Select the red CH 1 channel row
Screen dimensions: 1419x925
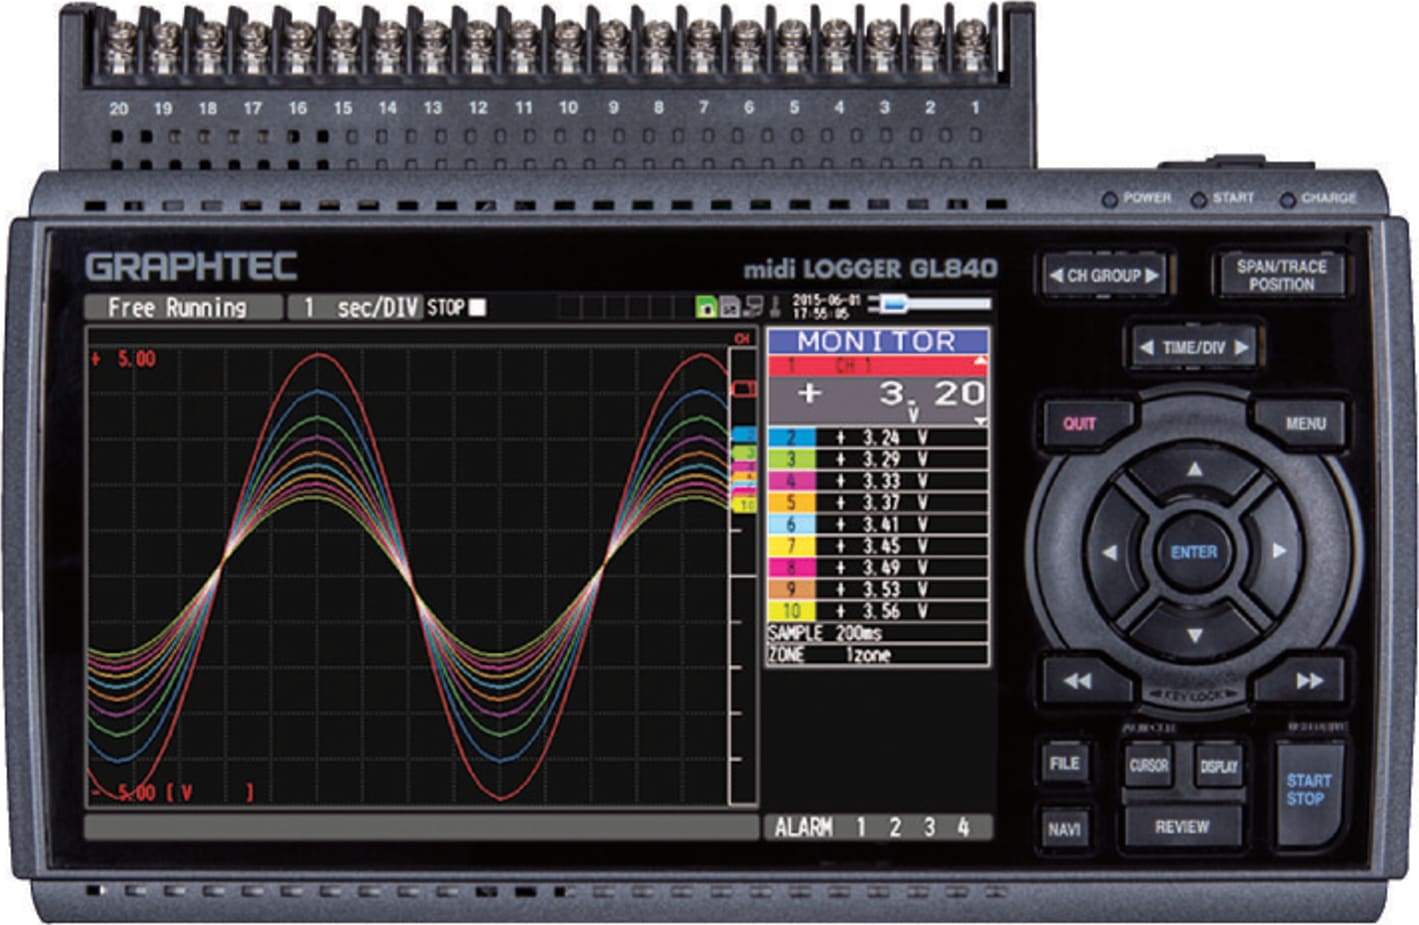(878, 366)
